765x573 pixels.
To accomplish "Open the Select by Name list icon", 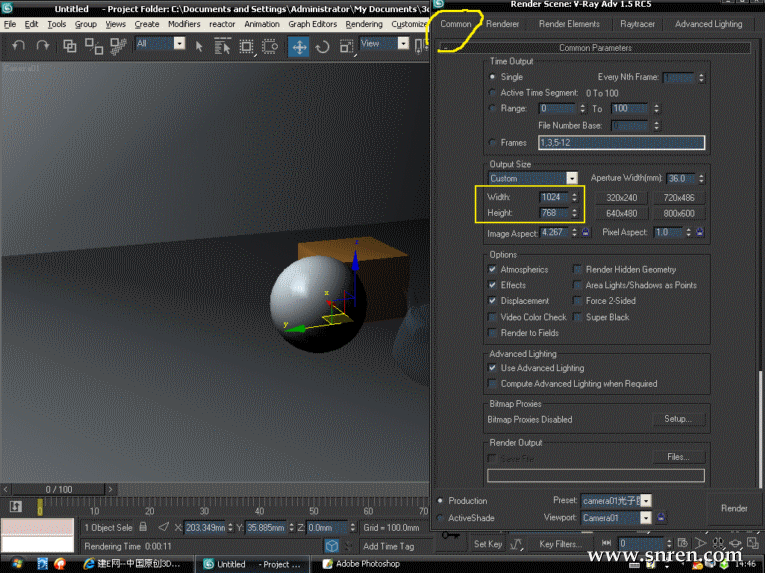I will (223, 46).
